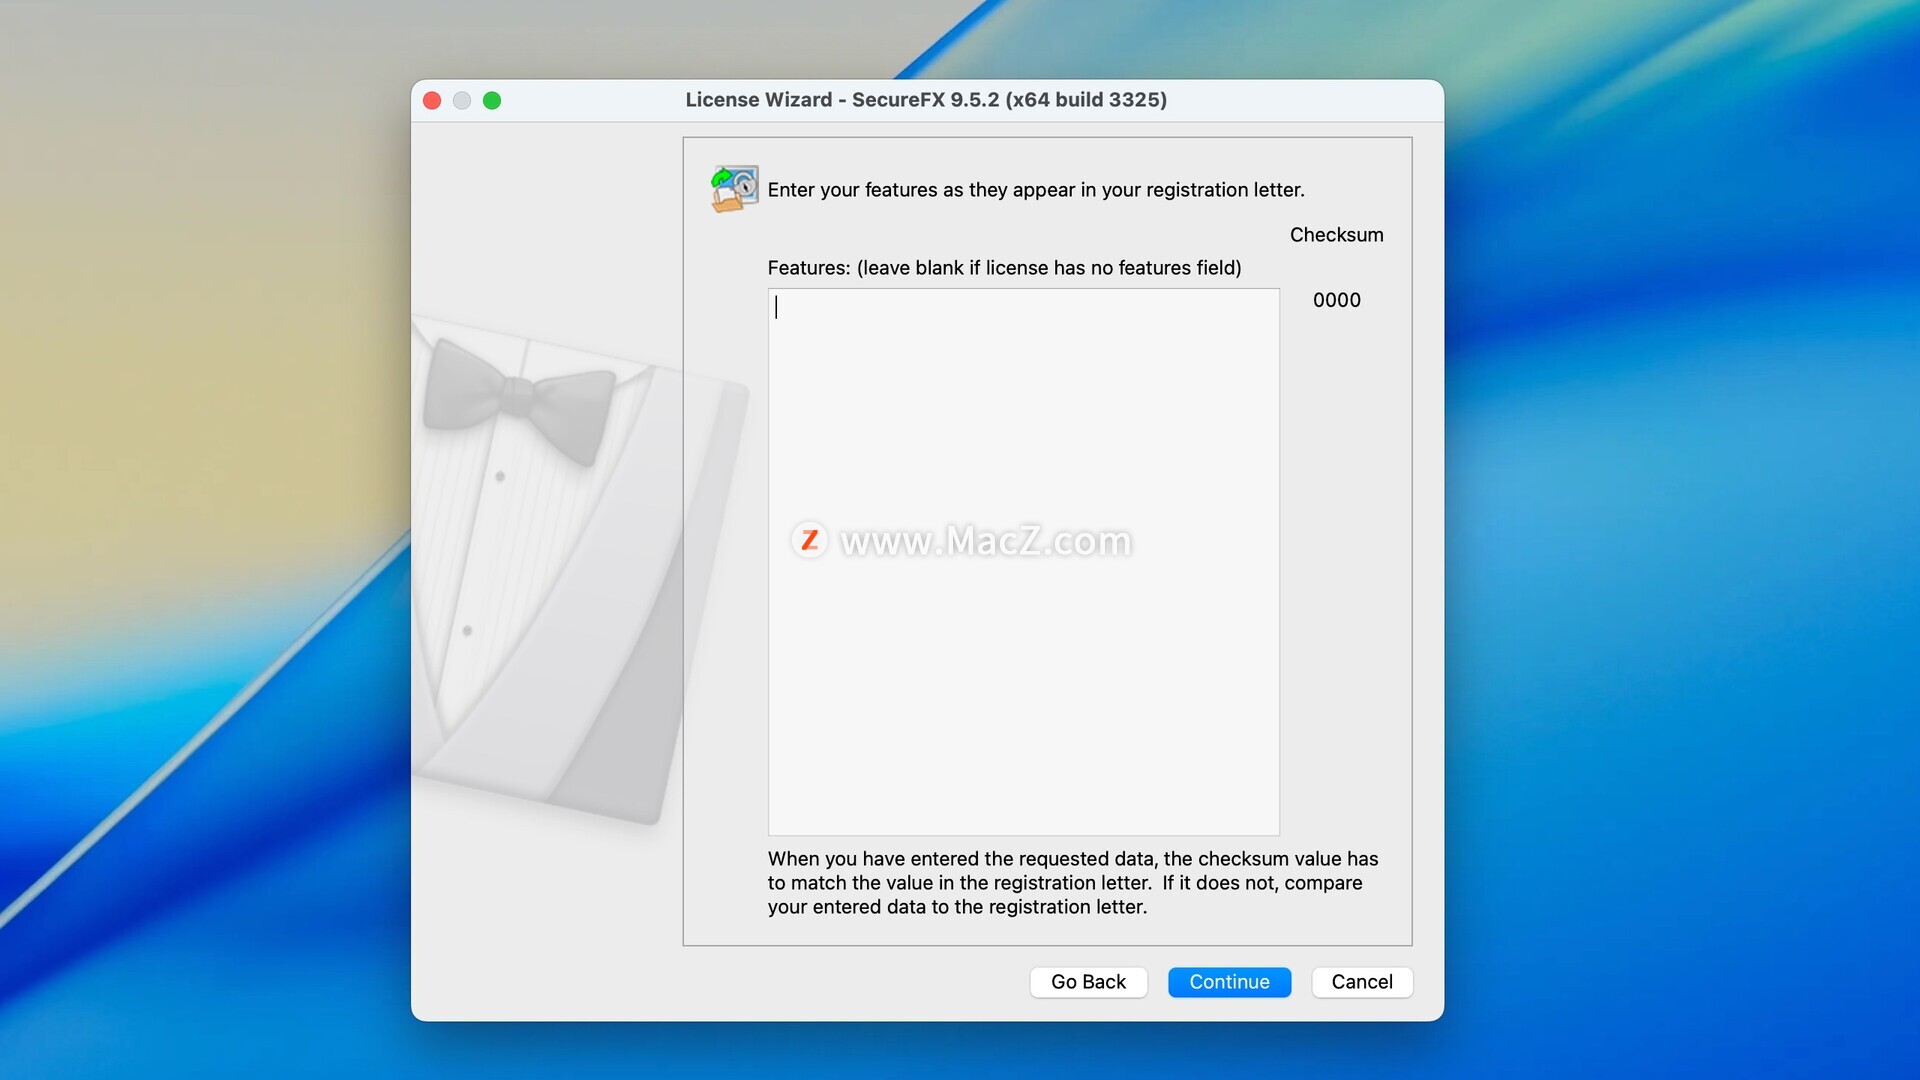Click the License Wizard title bar text
The image size is (1920, 1080).
[926, 100]
